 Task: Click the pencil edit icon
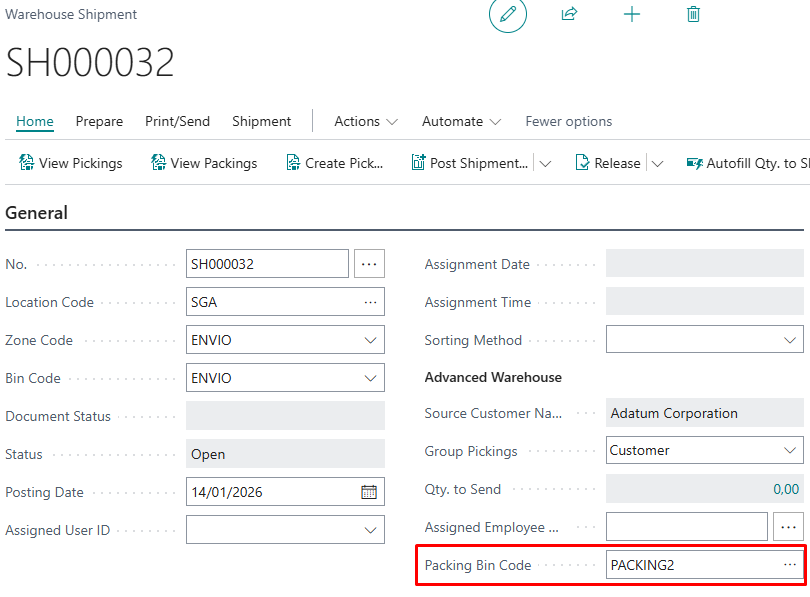(508, 15)
